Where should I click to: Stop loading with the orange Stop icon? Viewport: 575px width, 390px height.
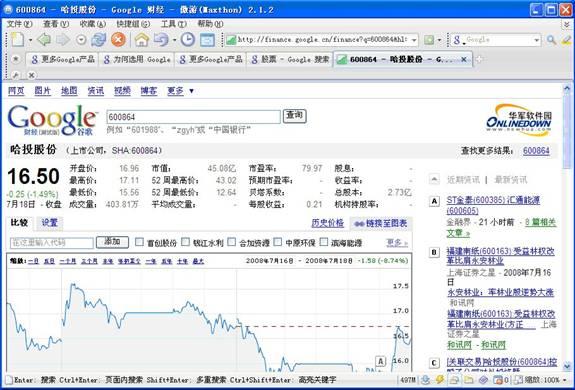[118, 39]
